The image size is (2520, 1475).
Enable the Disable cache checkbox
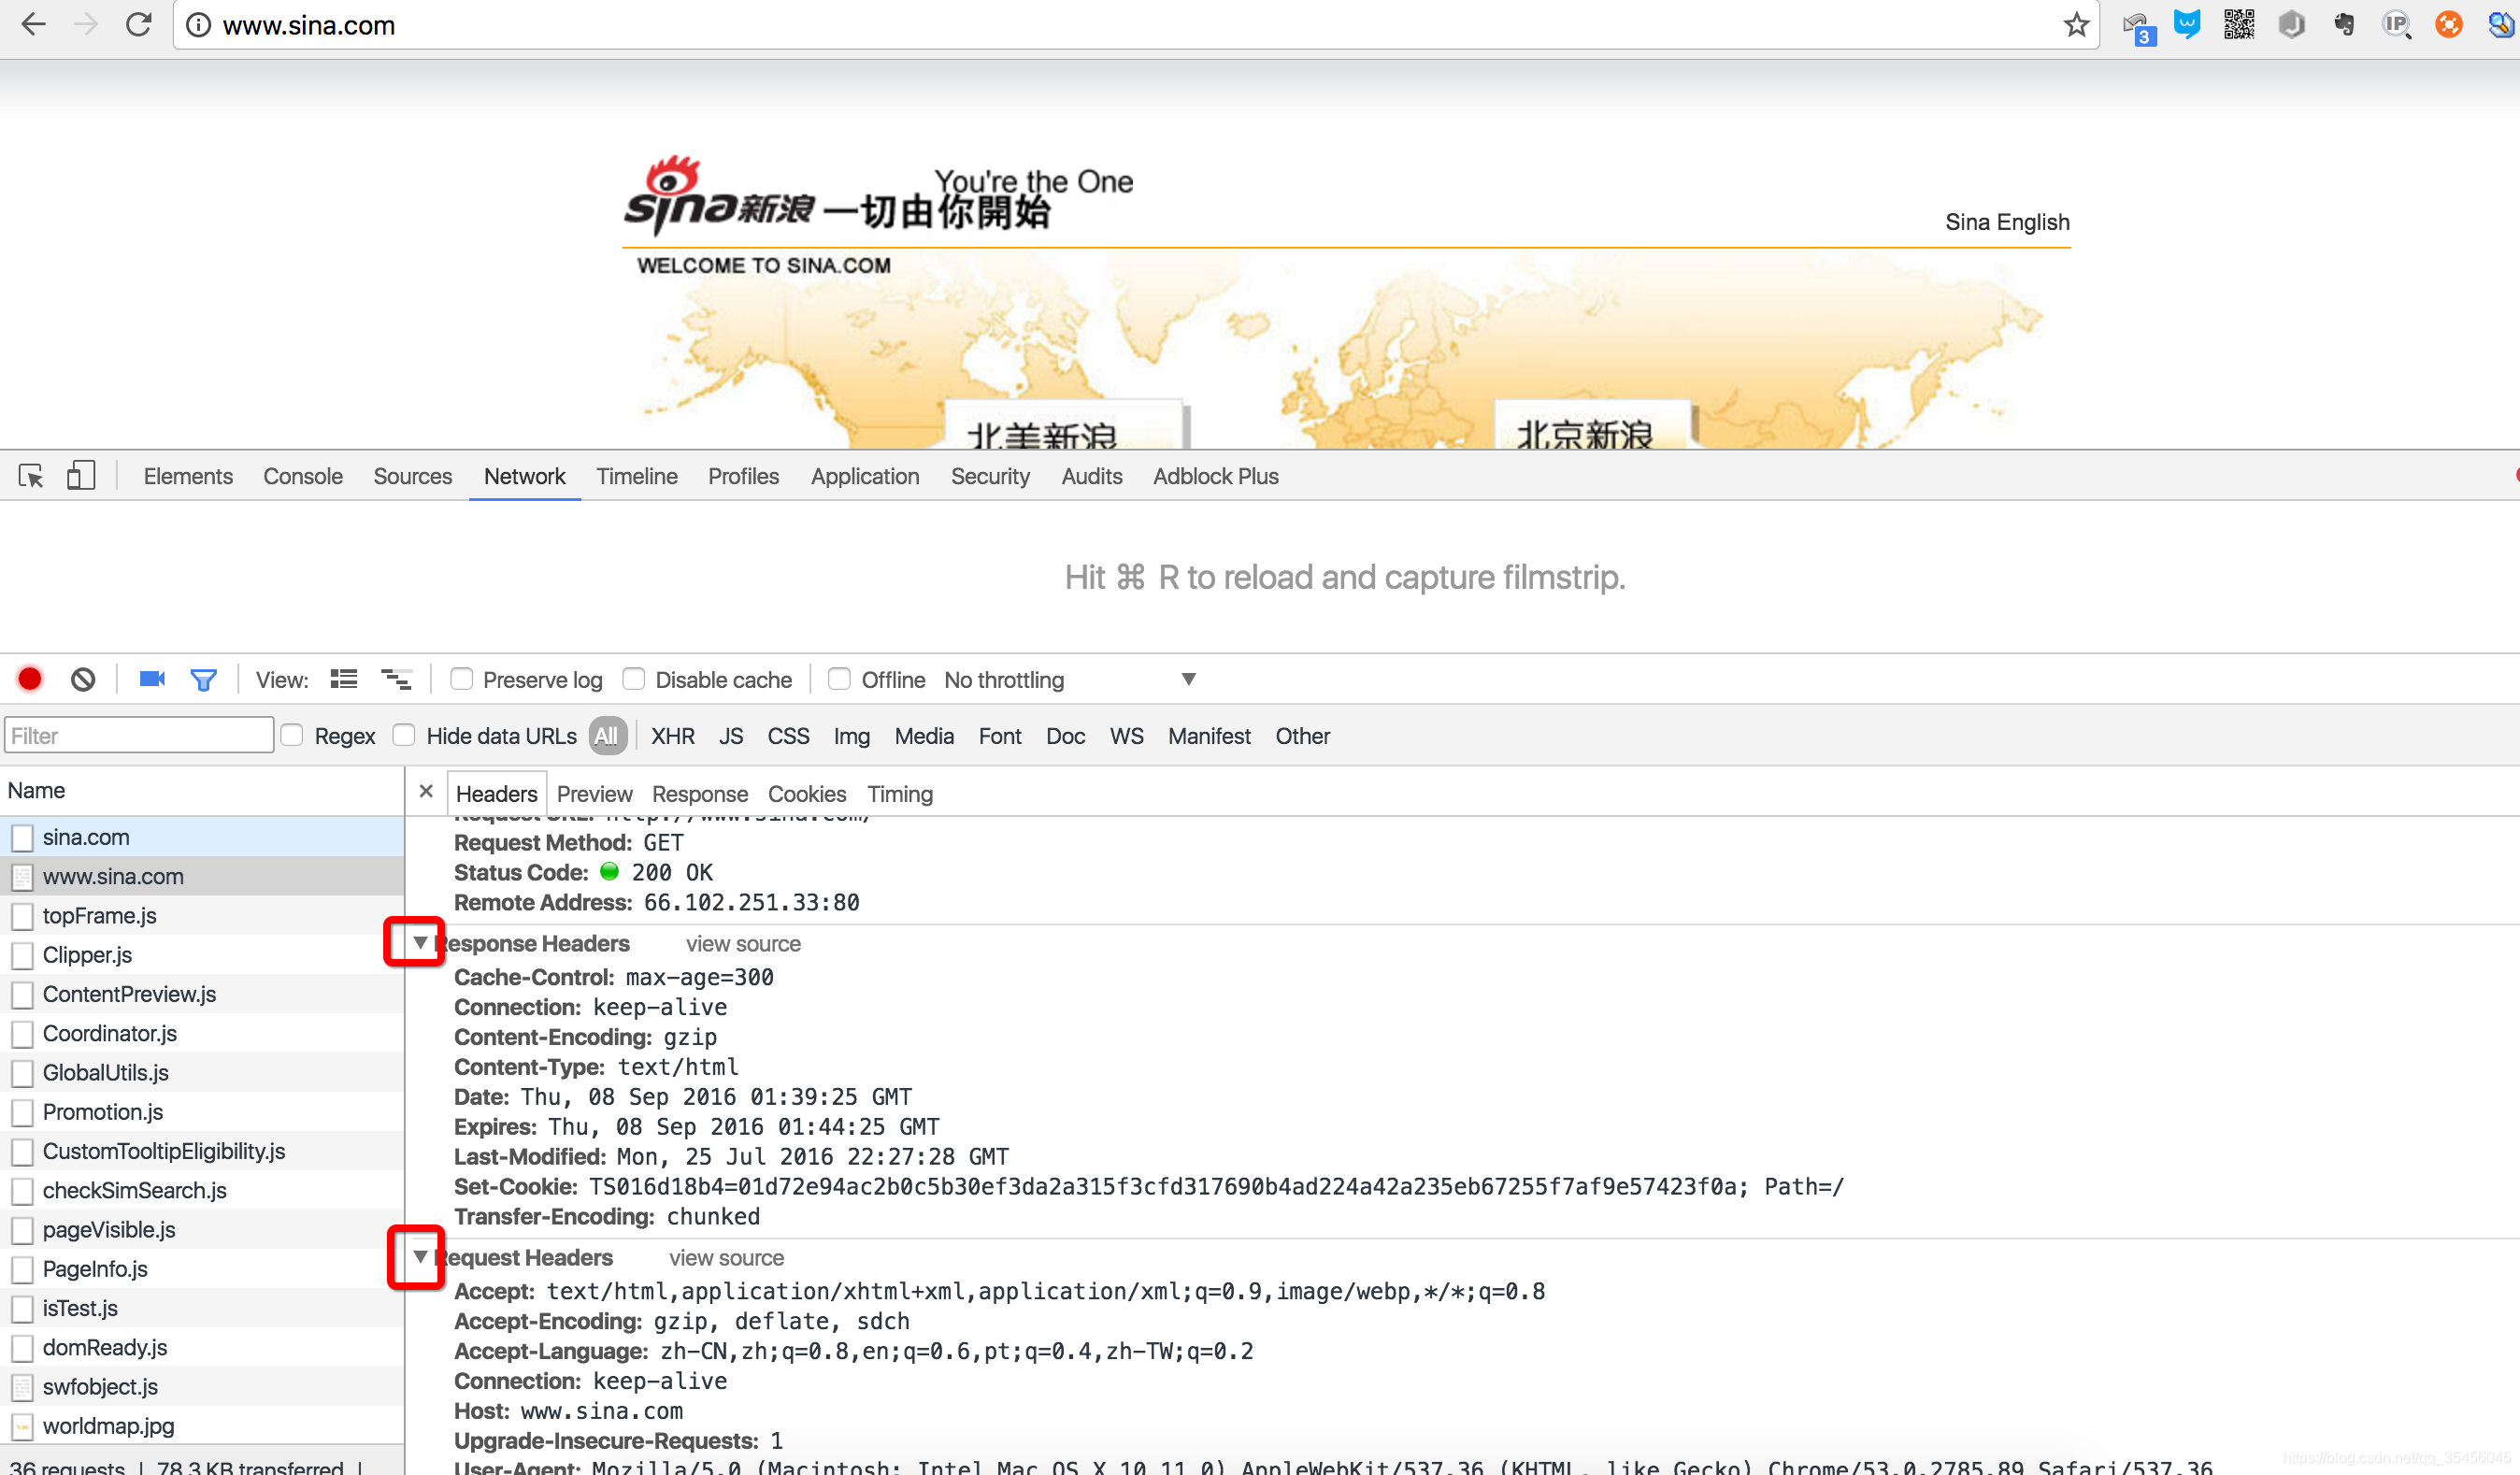[x=636, y=680]
